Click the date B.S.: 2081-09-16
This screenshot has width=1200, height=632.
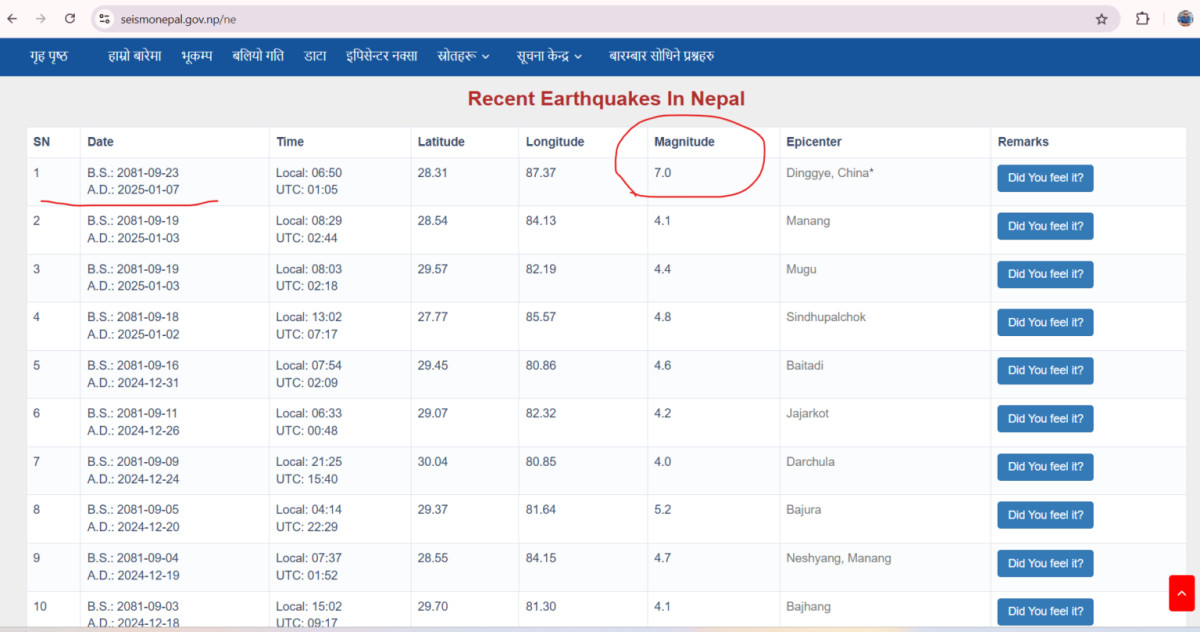click(x=133, y=365)
